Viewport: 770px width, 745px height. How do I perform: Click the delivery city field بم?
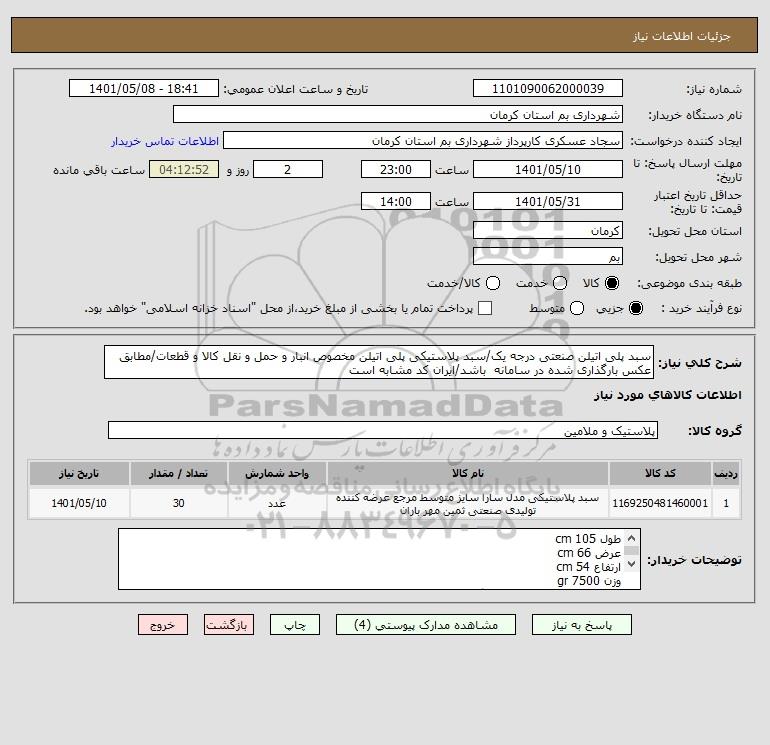coord(548,256)
